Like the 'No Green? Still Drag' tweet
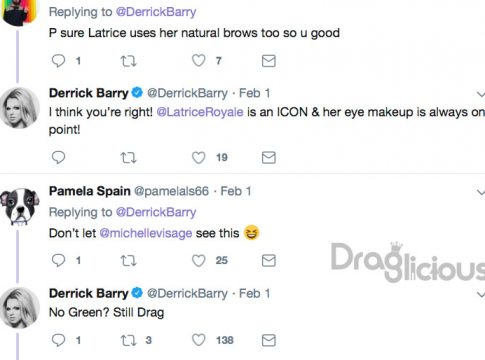 pos(198,340)
